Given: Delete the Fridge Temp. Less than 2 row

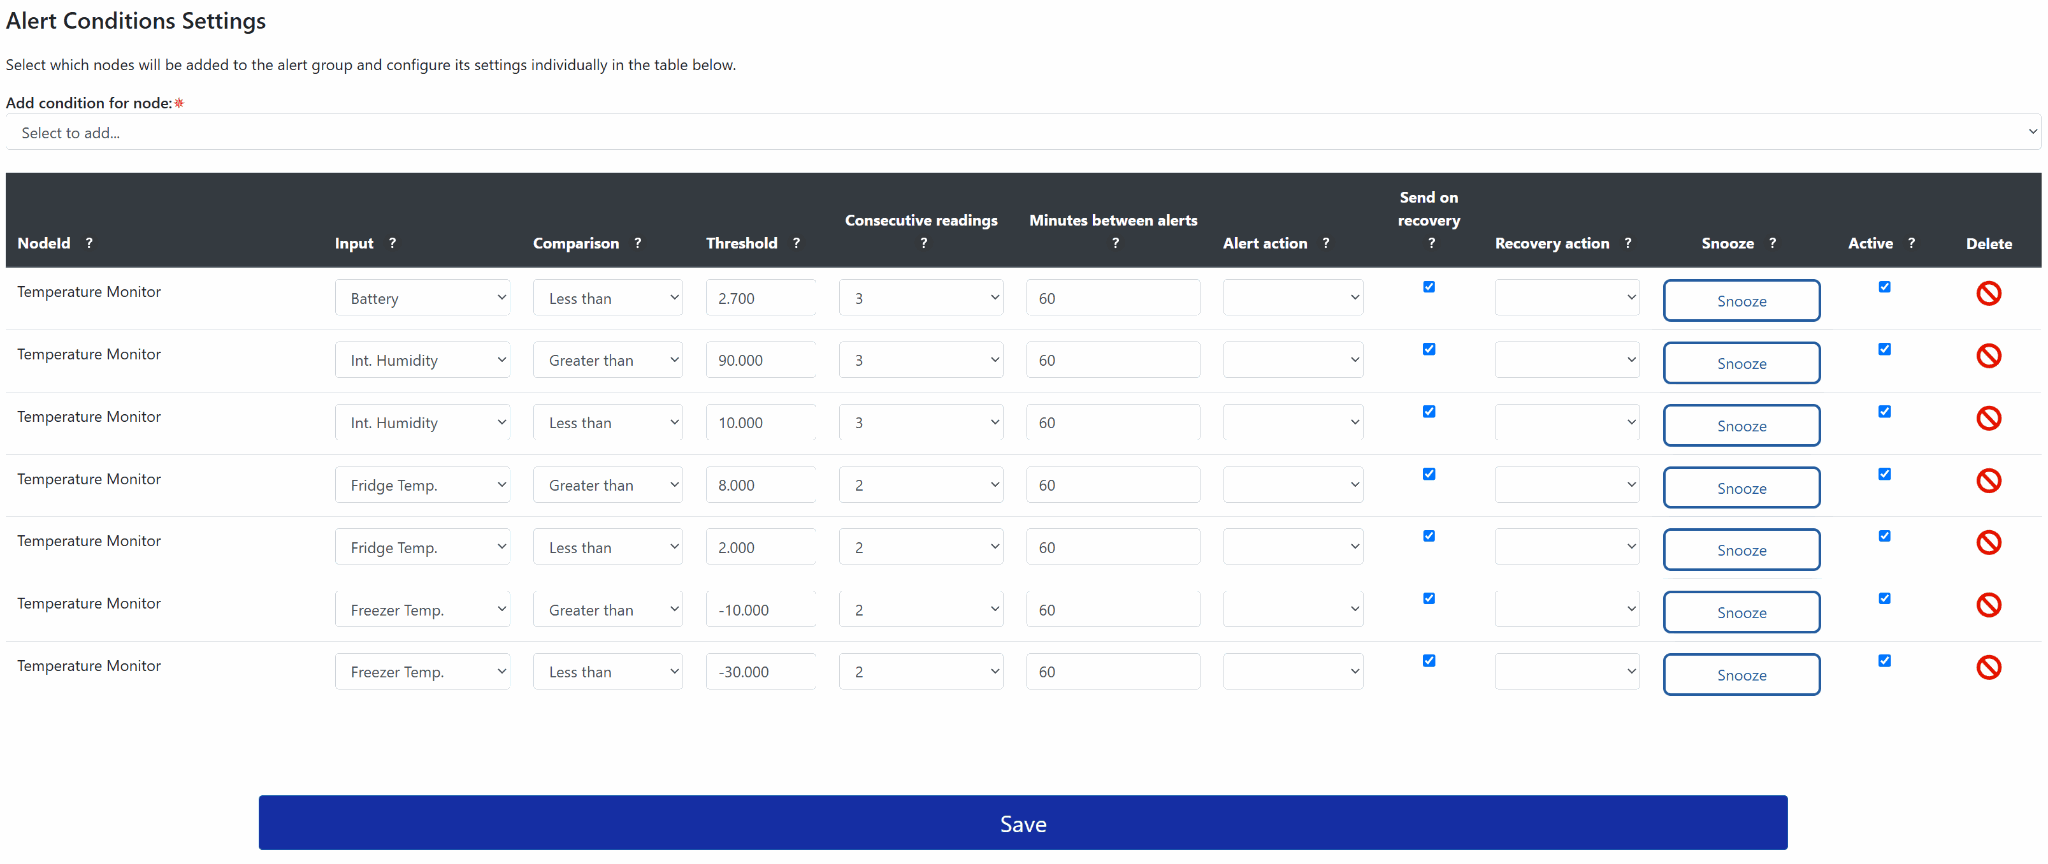Looking at the screenshot, I should coord(1988,543).
